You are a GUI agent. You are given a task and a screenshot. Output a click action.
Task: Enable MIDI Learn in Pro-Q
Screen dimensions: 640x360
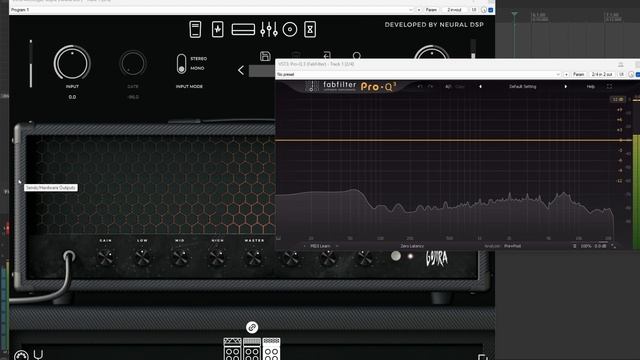click(x=320, y=246)
